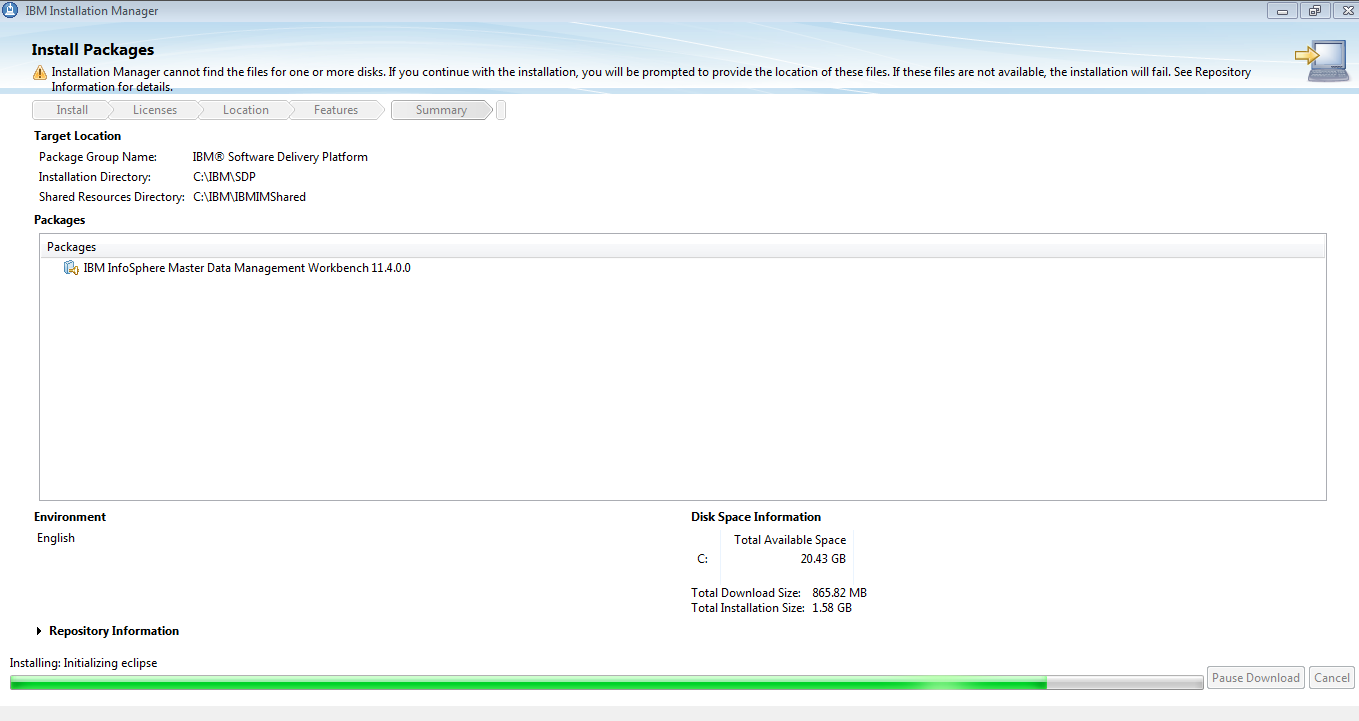Viewport: 1359px width, 721px height.
Task: Go to the Summary wizard step
Action: (x=441, y=110)
